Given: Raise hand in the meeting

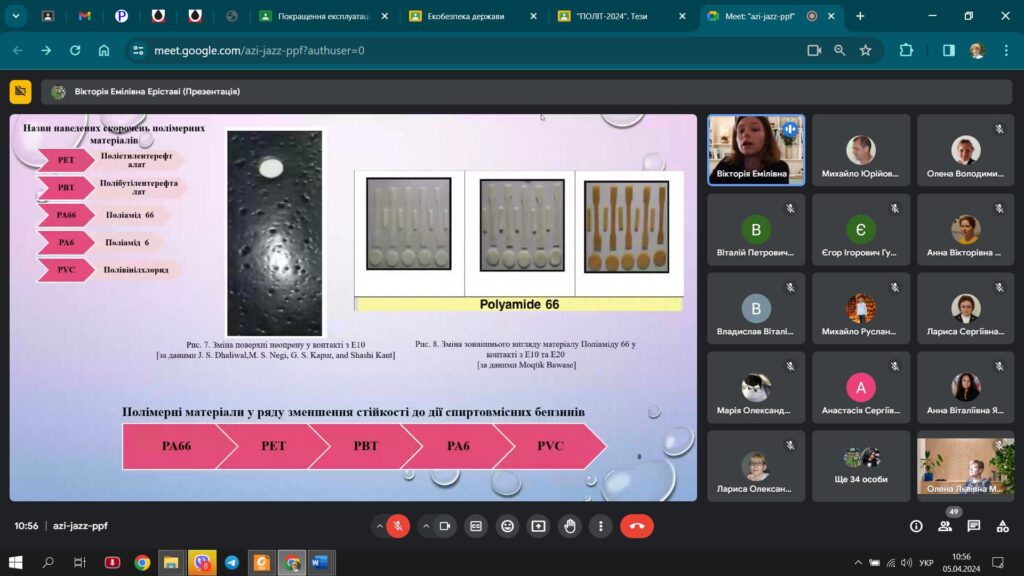Looking at the screenshot, I should [x=569, y=526].
